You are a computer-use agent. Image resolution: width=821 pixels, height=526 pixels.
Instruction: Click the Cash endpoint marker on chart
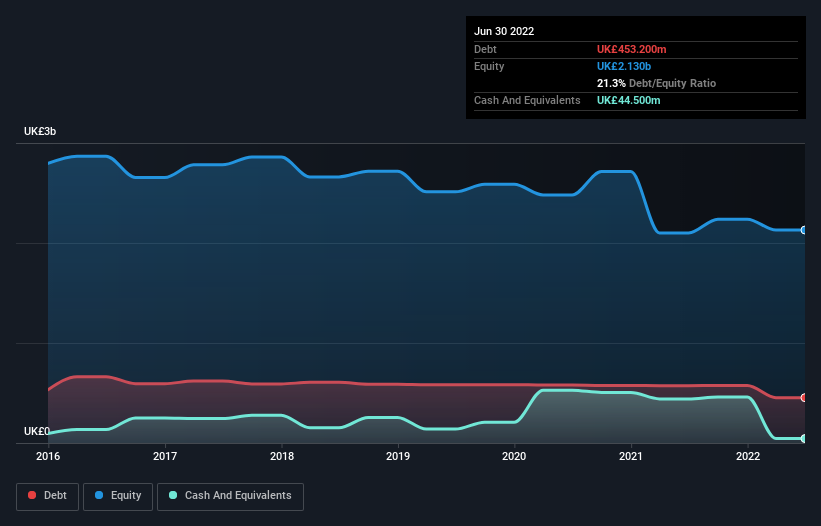(x=804, y=439)
